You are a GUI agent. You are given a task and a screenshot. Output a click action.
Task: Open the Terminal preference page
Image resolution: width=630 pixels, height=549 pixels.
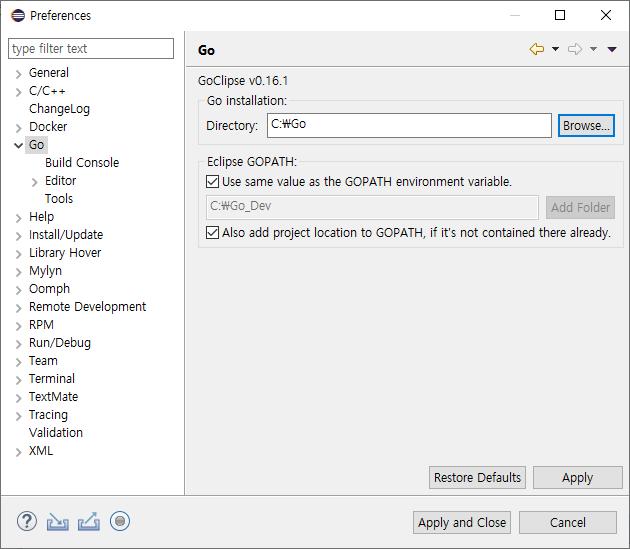pos(52,379)
